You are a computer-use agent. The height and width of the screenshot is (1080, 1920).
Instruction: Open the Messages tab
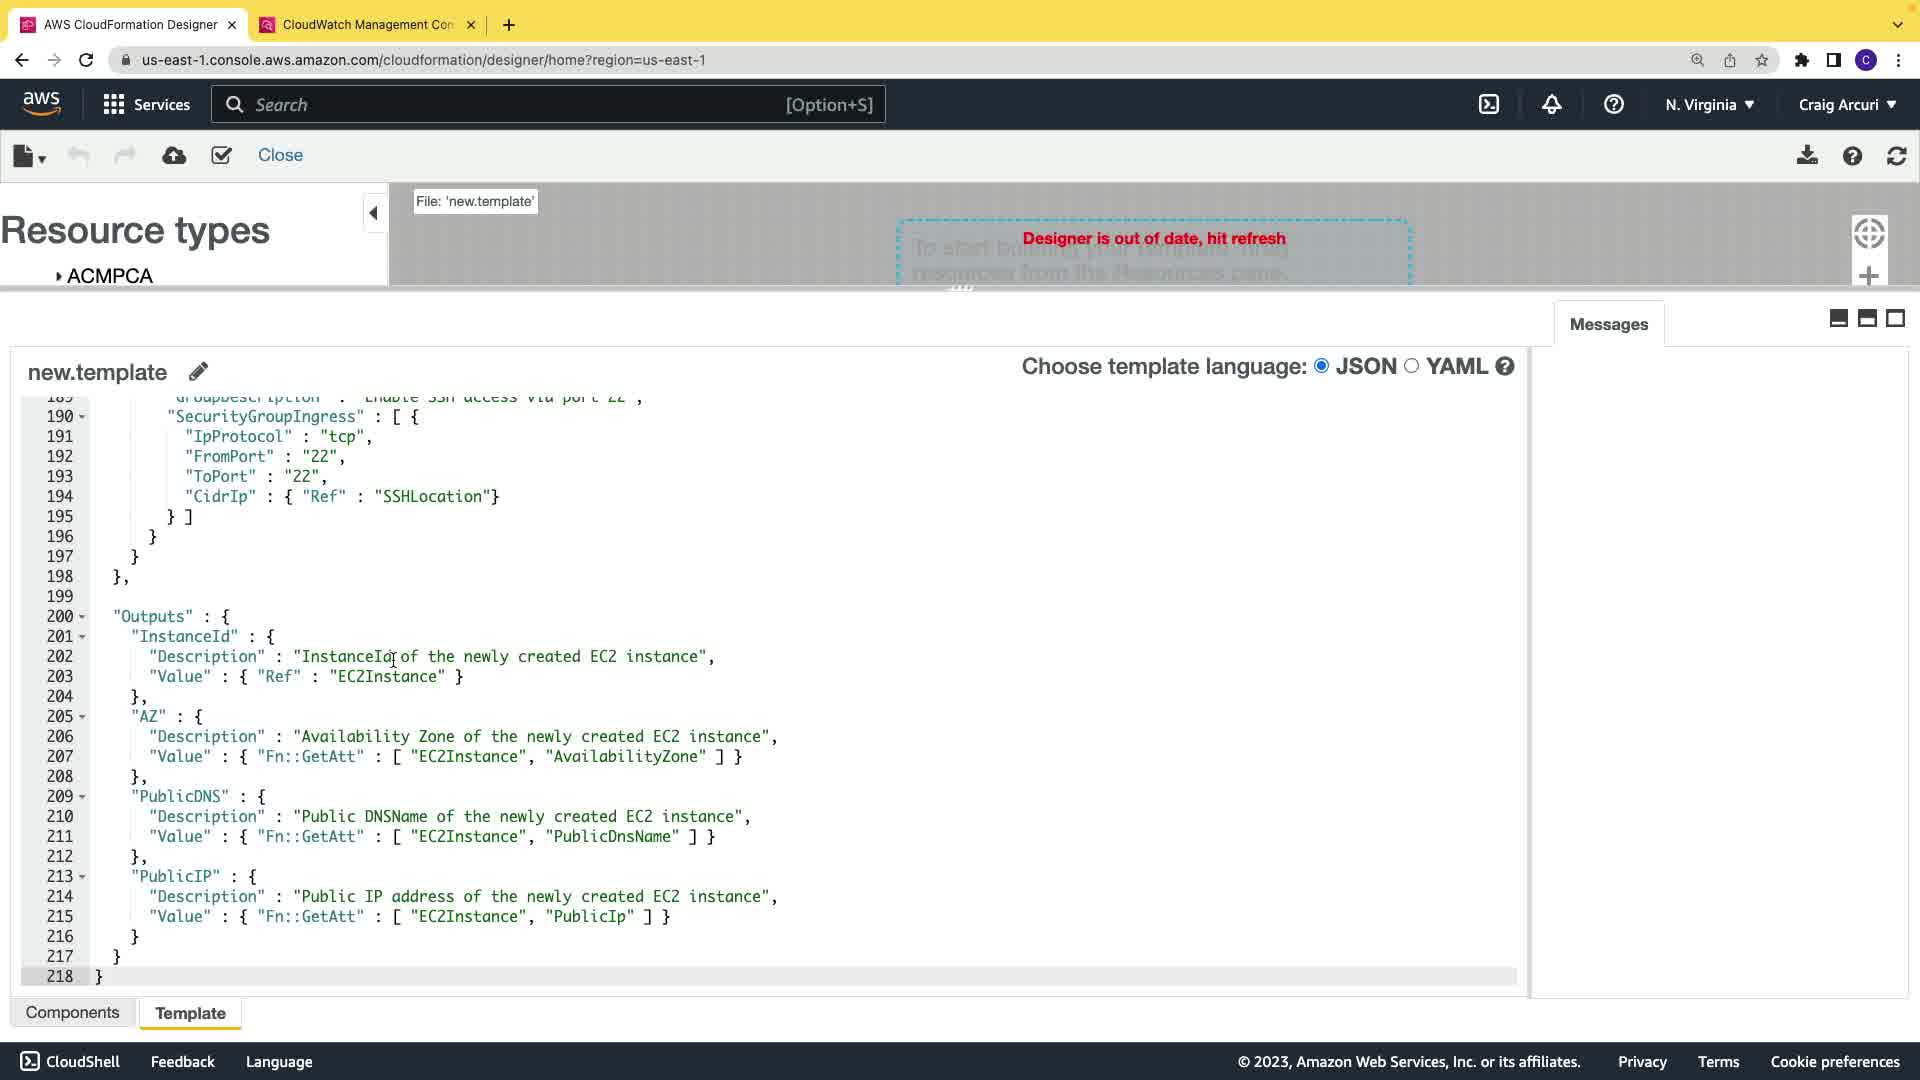point(1608,324)
